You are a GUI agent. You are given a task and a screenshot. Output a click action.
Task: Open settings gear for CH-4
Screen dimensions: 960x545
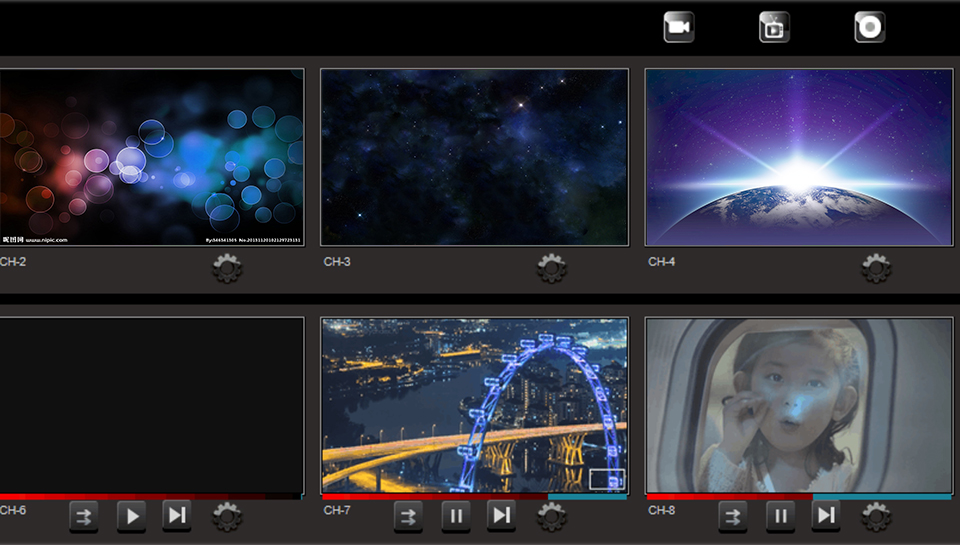tap(876, 268)
